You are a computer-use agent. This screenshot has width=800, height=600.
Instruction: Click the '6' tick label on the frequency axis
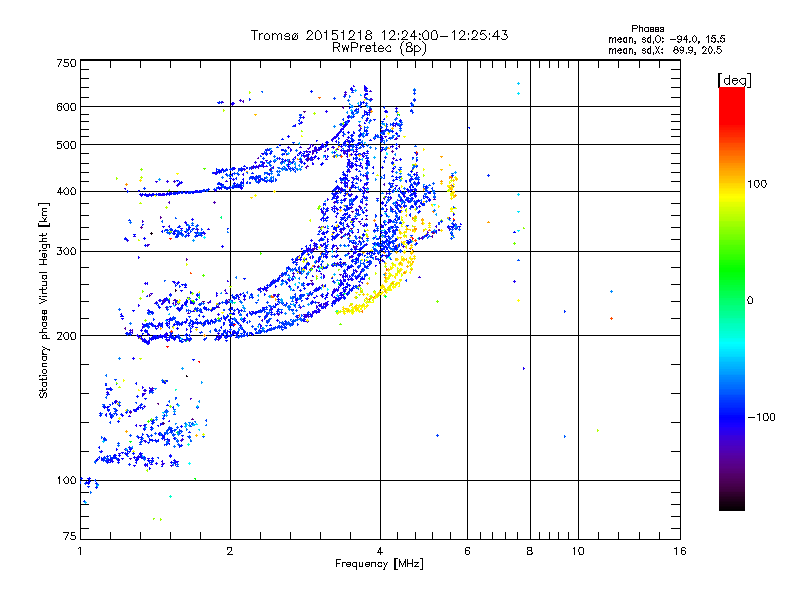tap(467, 551)
